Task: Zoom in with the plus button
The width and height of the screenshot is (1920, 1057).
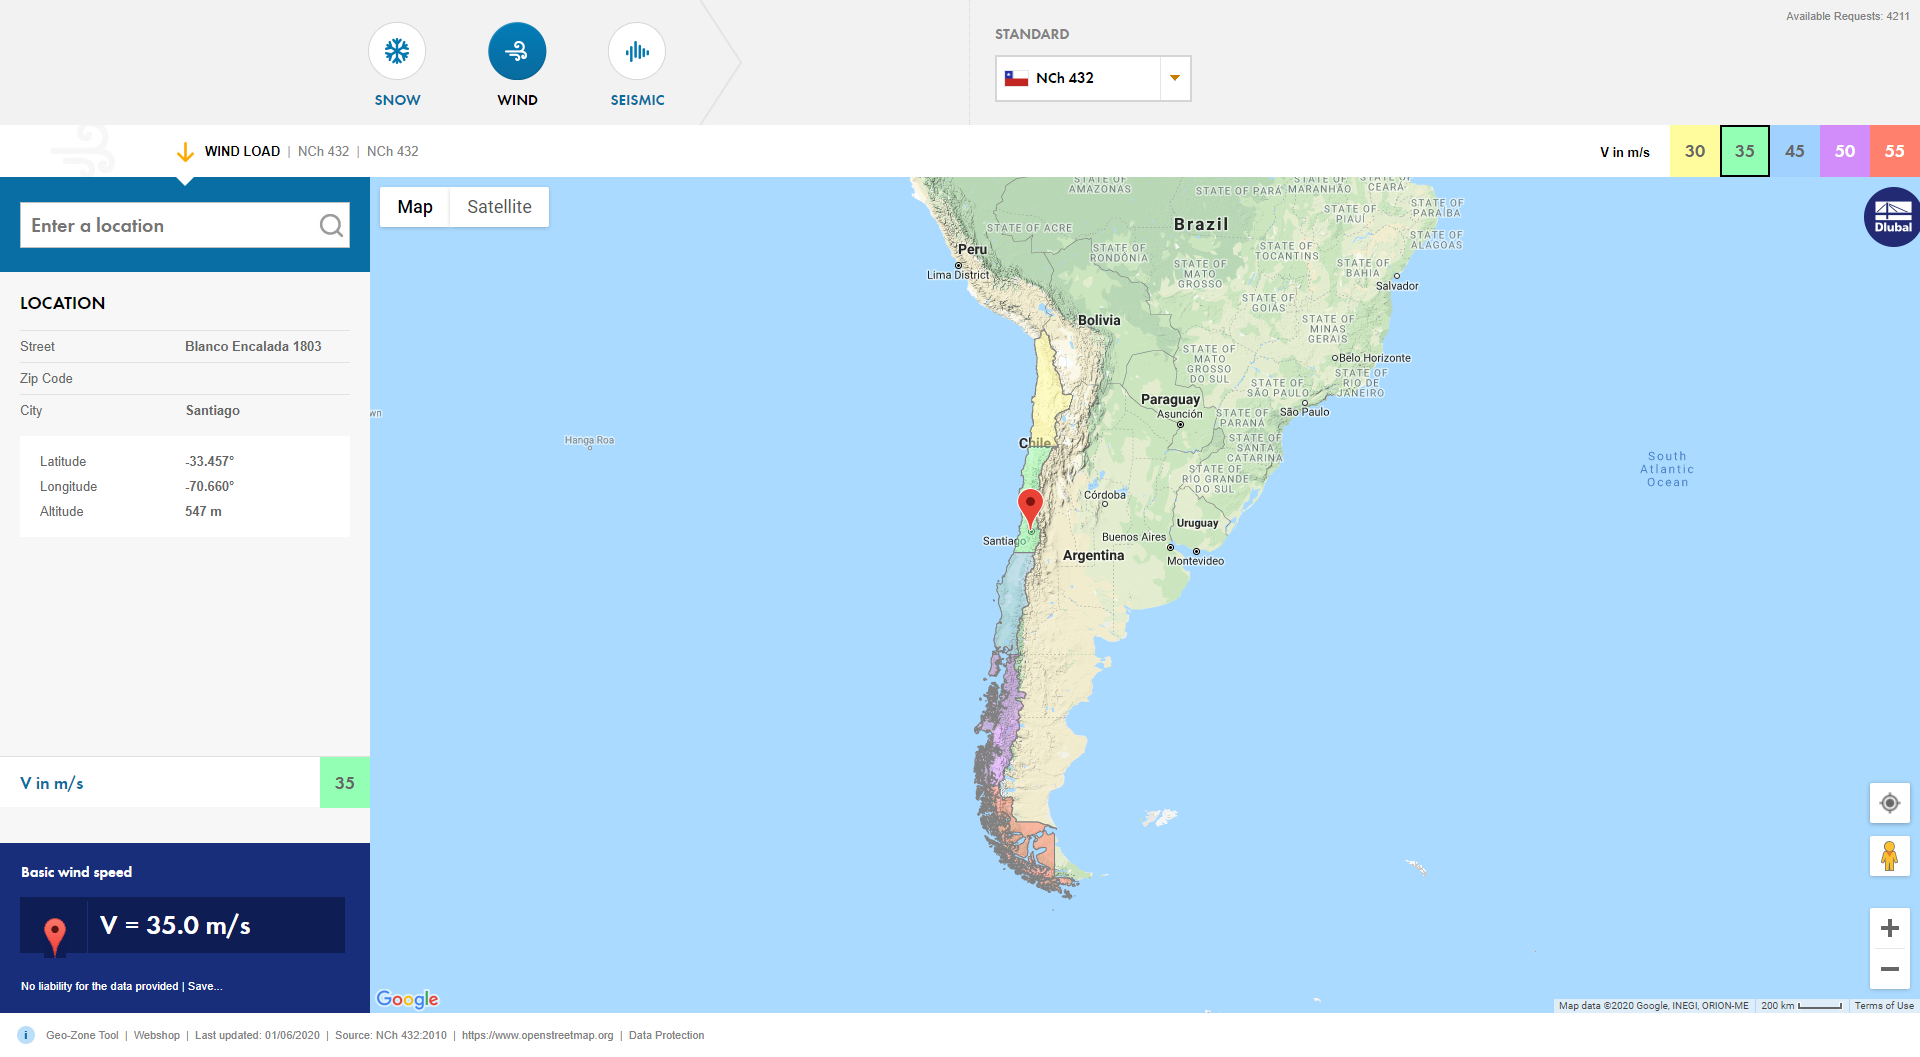Action: [1889, 928]
